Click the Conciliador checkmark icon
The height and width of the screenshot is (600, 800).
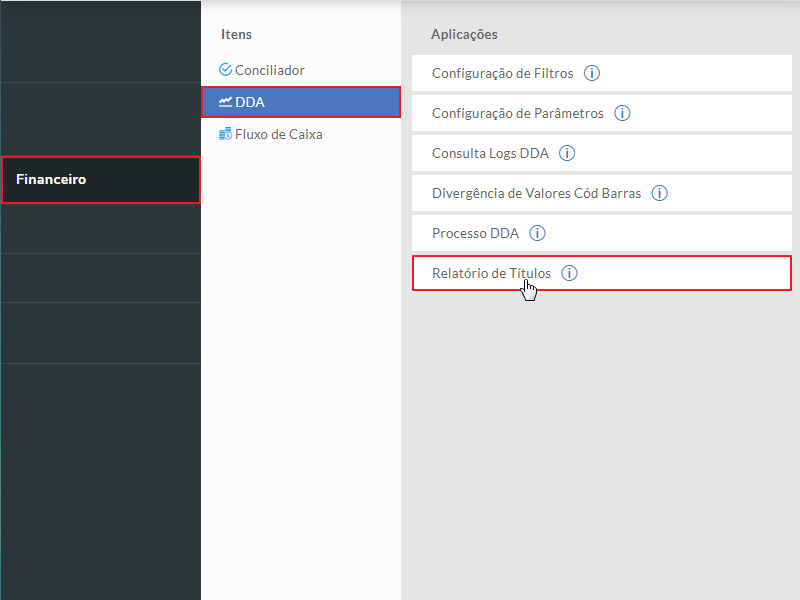point(225,70)
